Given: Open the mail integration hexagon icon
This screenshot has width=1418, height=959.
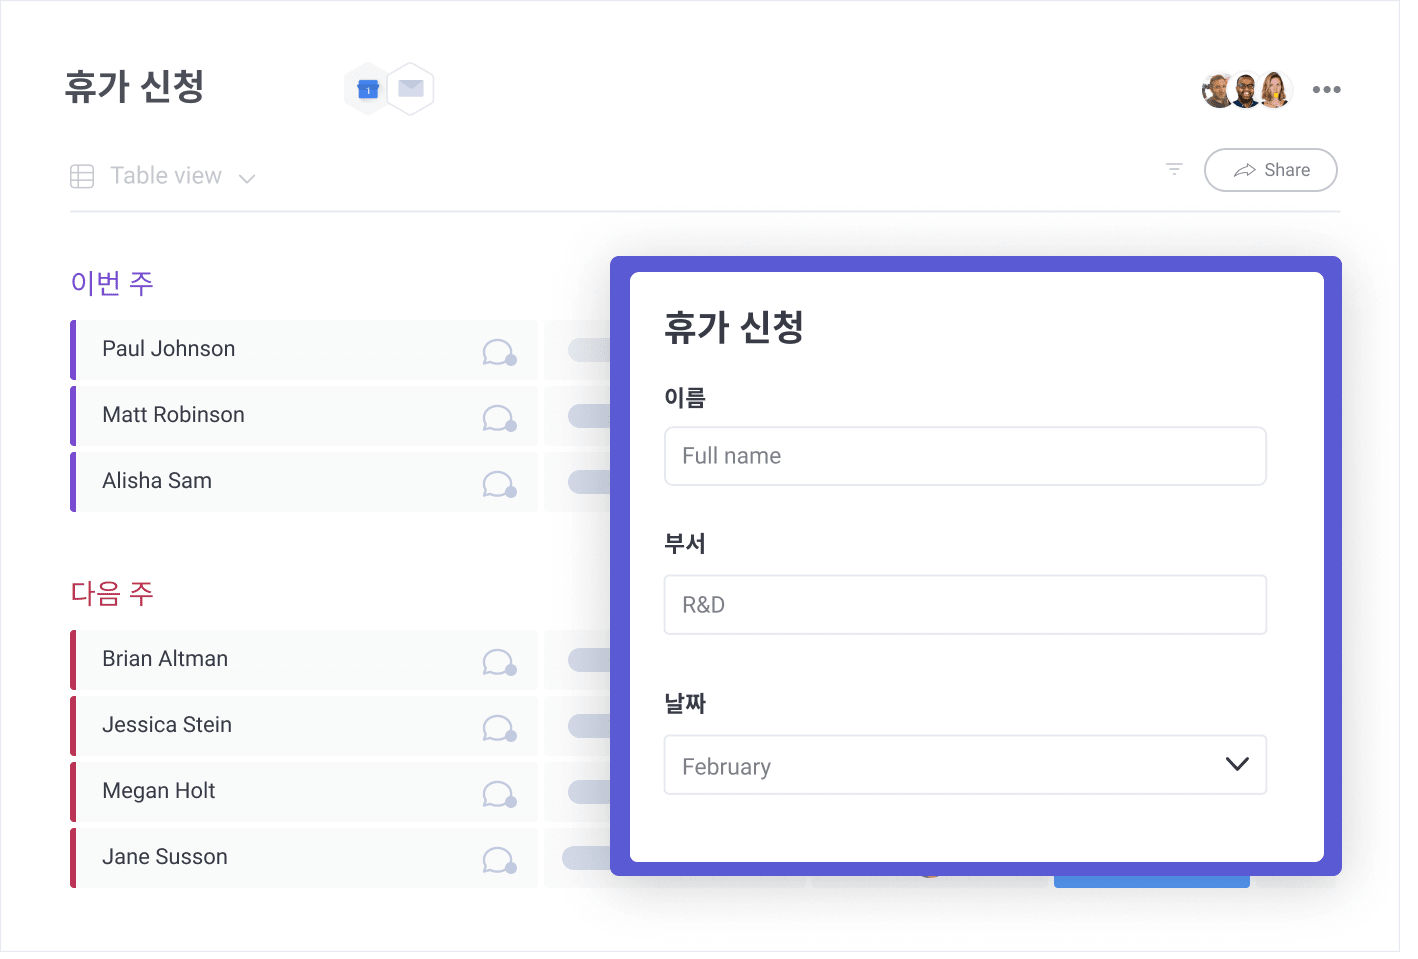Looking at the screenshot, I should pos(411,89).
